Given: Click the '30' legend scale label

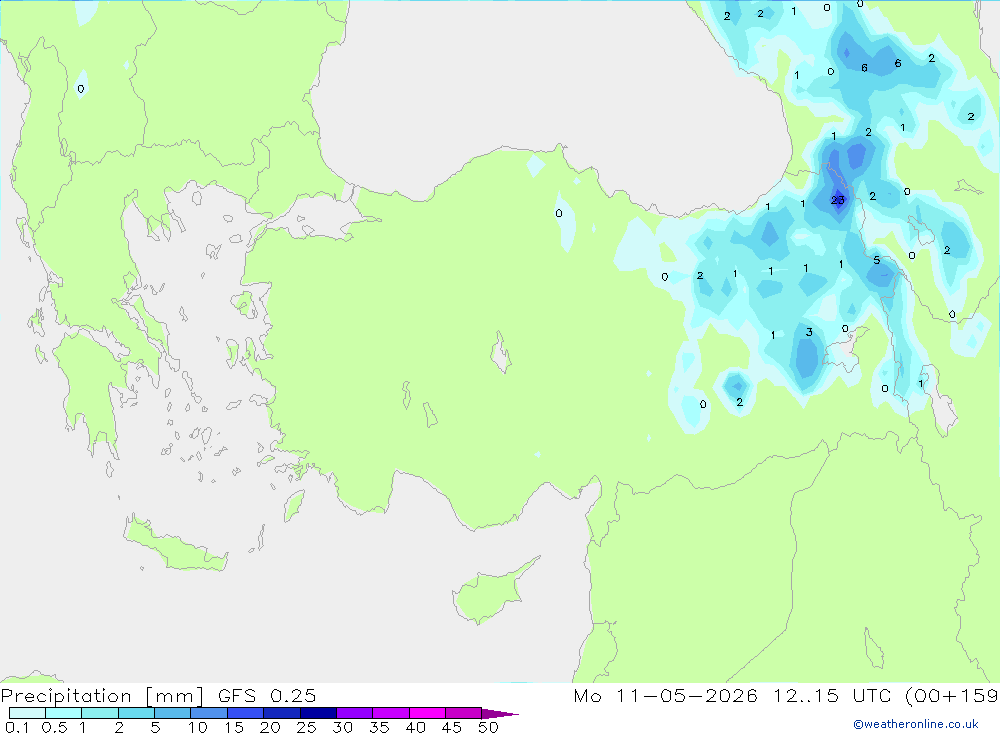Looking at the screenshot, I should click(343, 727).
